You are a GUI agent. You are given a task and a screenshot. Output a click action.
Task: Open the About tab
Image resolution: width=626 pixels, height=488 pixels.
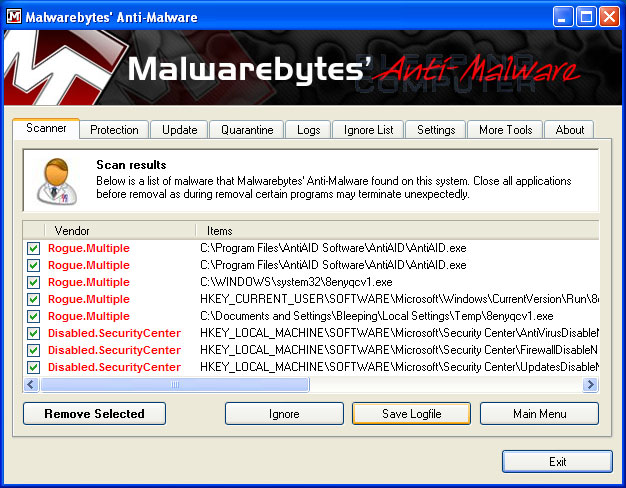pyautogui.click(x=570, y=130)
